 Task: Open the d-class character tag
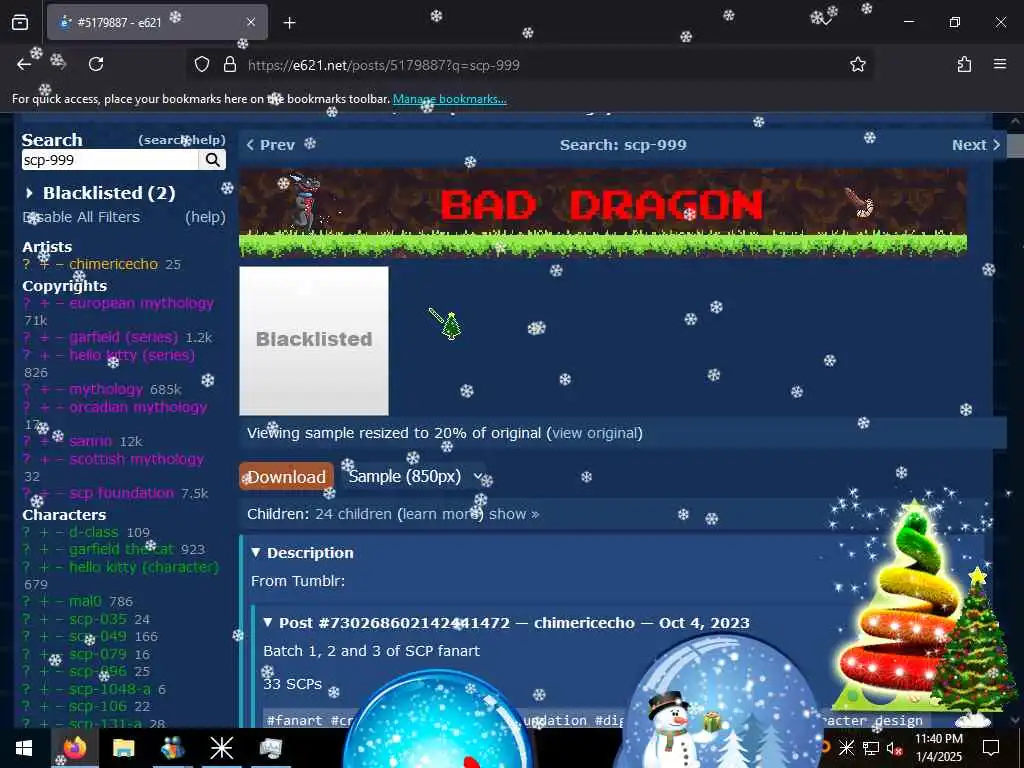pos(94,532)
